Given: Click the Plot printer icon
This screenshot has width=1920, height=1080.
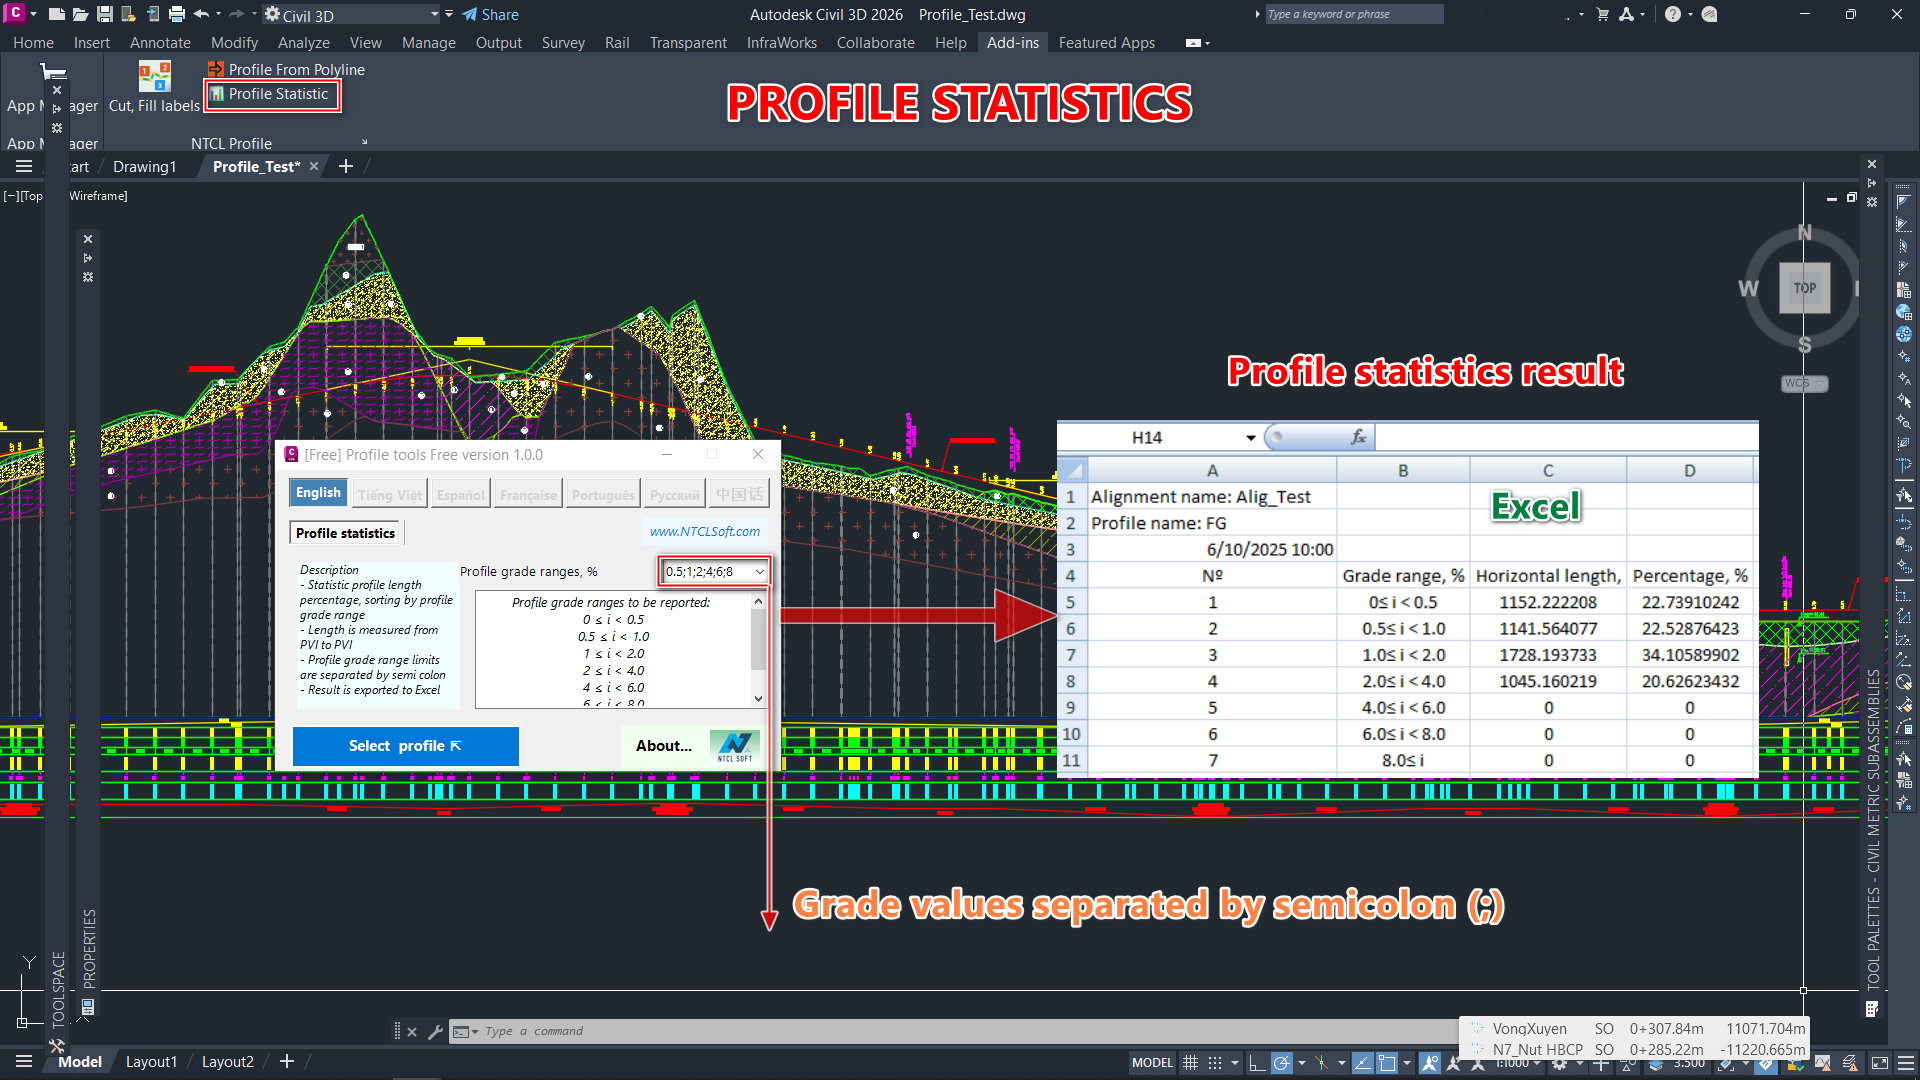Looking at the screenshot, I should (177, 15).
